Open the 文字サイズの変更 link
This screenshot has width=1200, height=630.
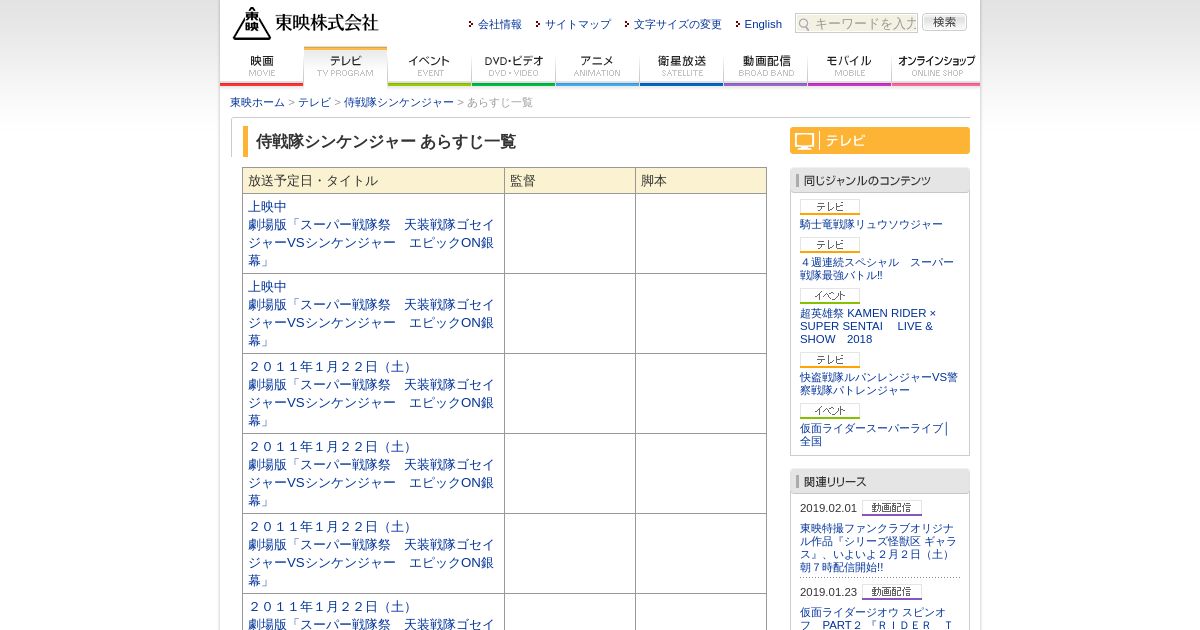tap(677, 24)
